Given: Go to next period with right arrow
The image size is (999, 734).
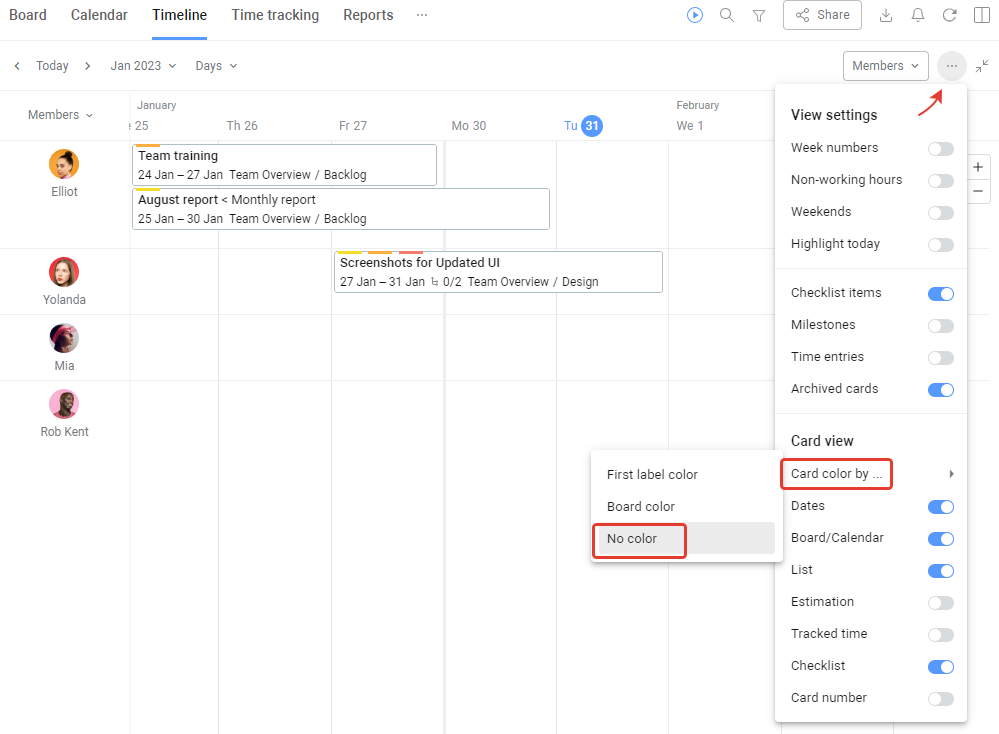Looking at the screenshot, I should [x=87, y=66].
